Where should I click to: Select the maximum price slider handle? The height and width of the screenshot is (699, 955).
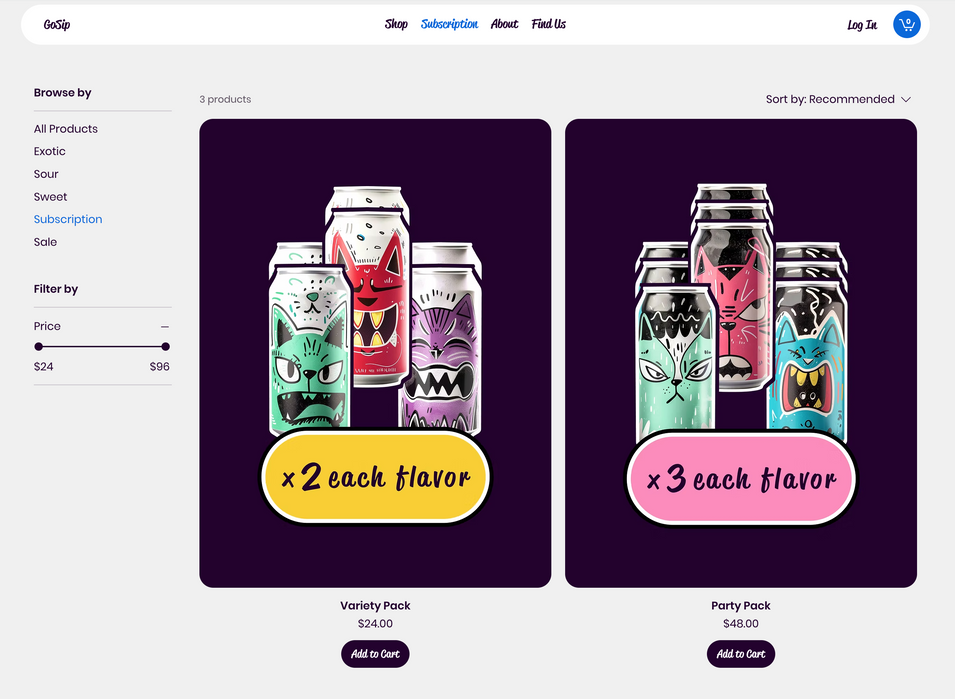coord(166,346)
